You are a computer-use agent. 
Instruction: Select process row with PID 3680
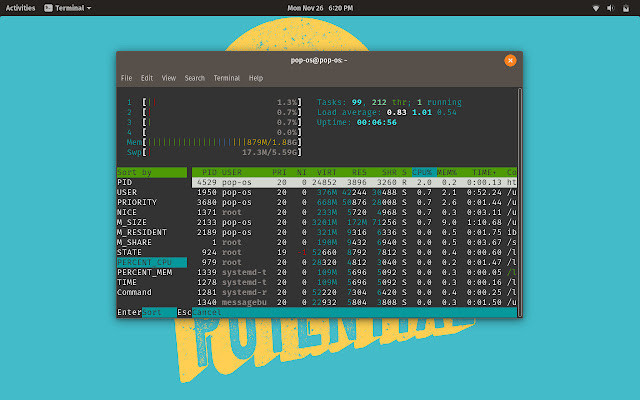pos(354,202)
